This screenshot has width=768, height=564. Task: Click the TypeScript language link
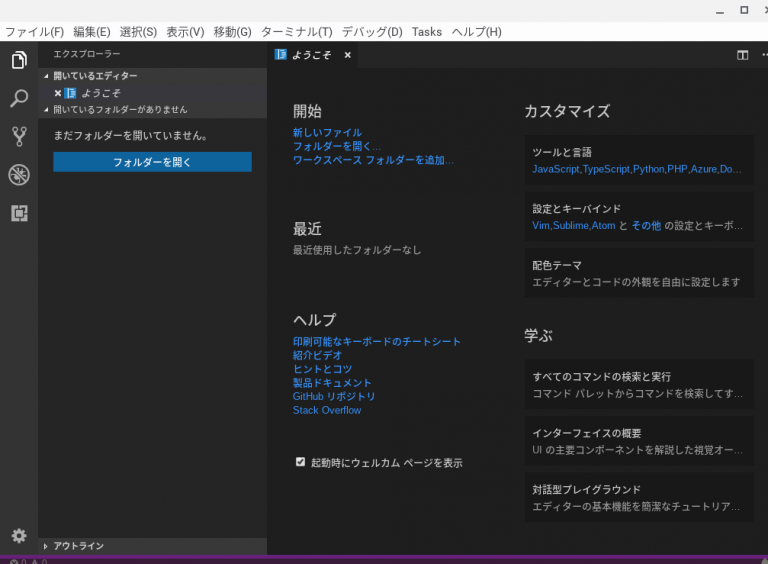click(x=606, y=169)
